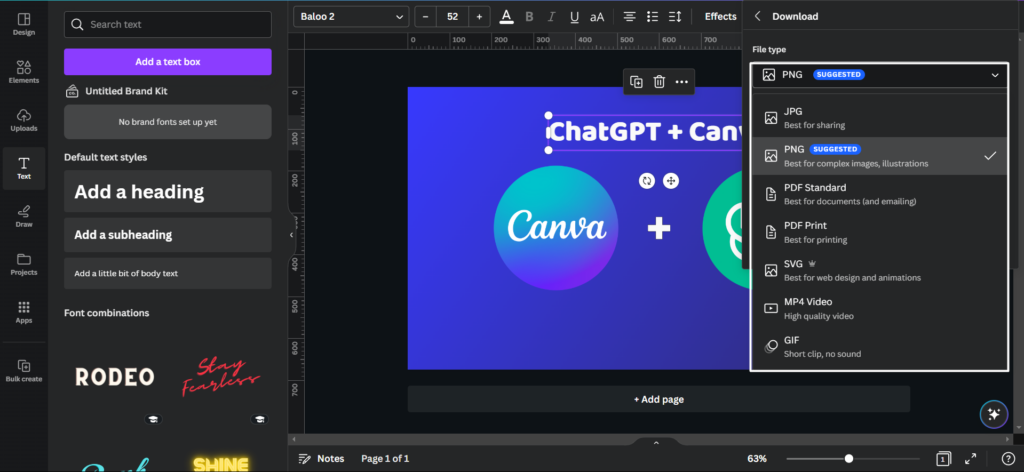Click the rotate handle below text
Screen dimensions: 1024x472
tap(647, 181)
